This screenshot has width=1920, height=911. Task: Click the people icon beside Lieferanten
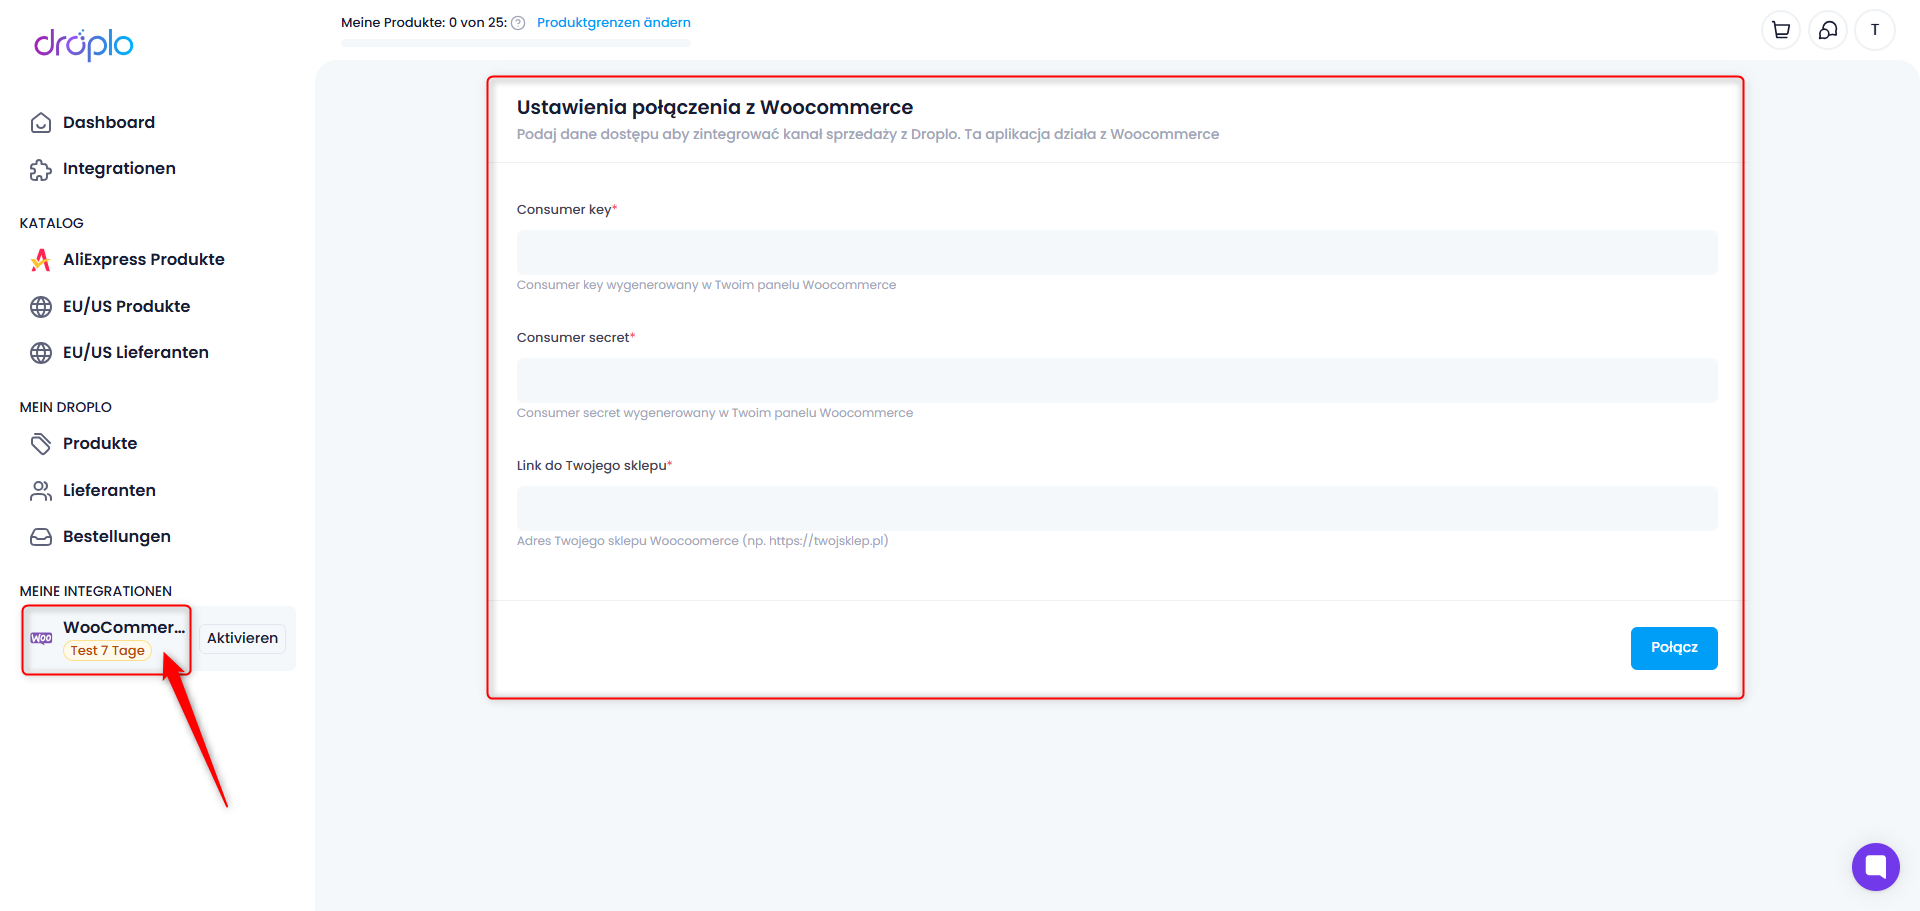pos(41,491)
